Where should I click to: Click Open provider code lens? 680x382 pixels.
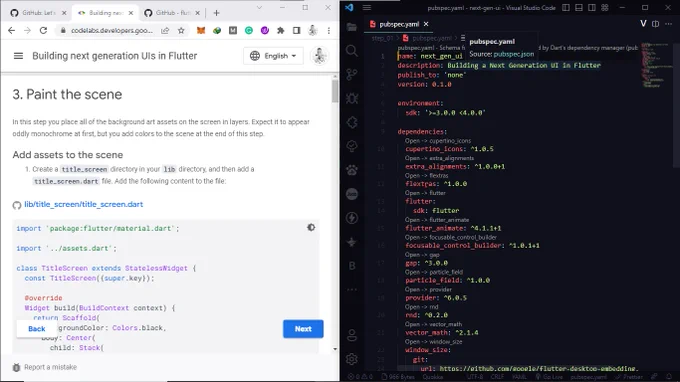pyautogui.click(x=428, y=290)
